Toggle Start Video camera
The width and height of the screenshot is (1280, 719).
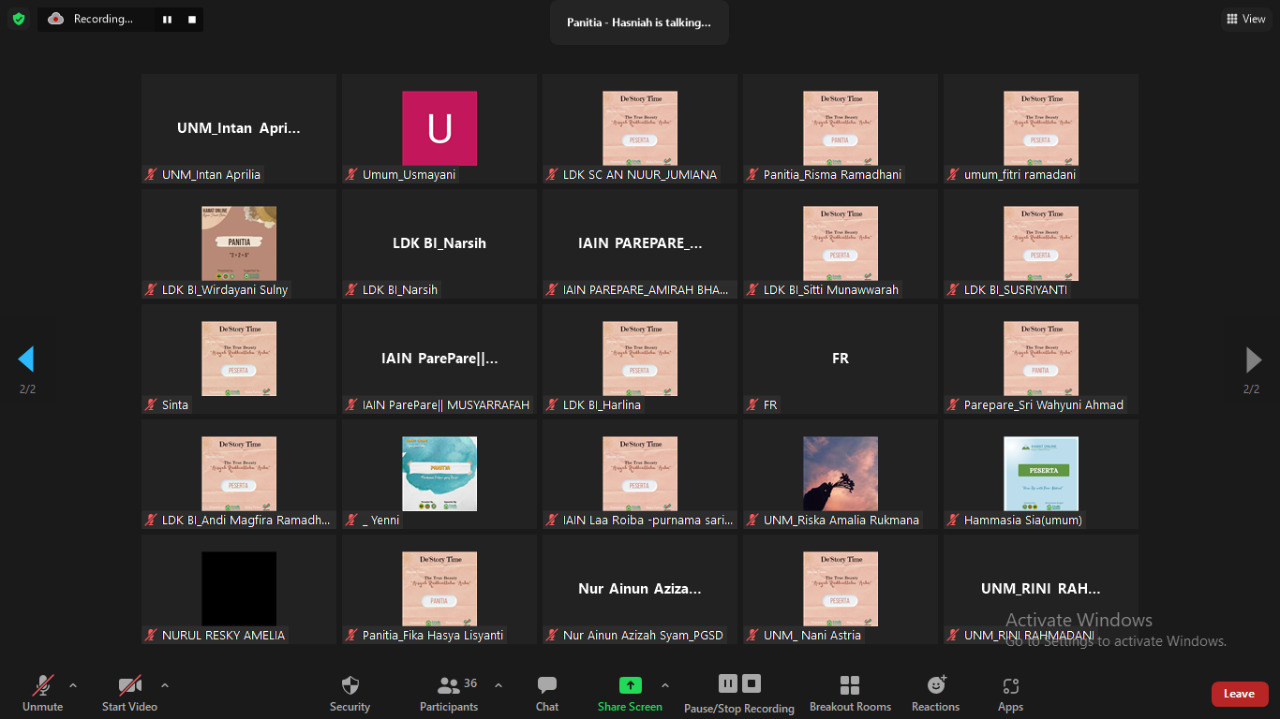pyautogui.click(x=130, y=693)
